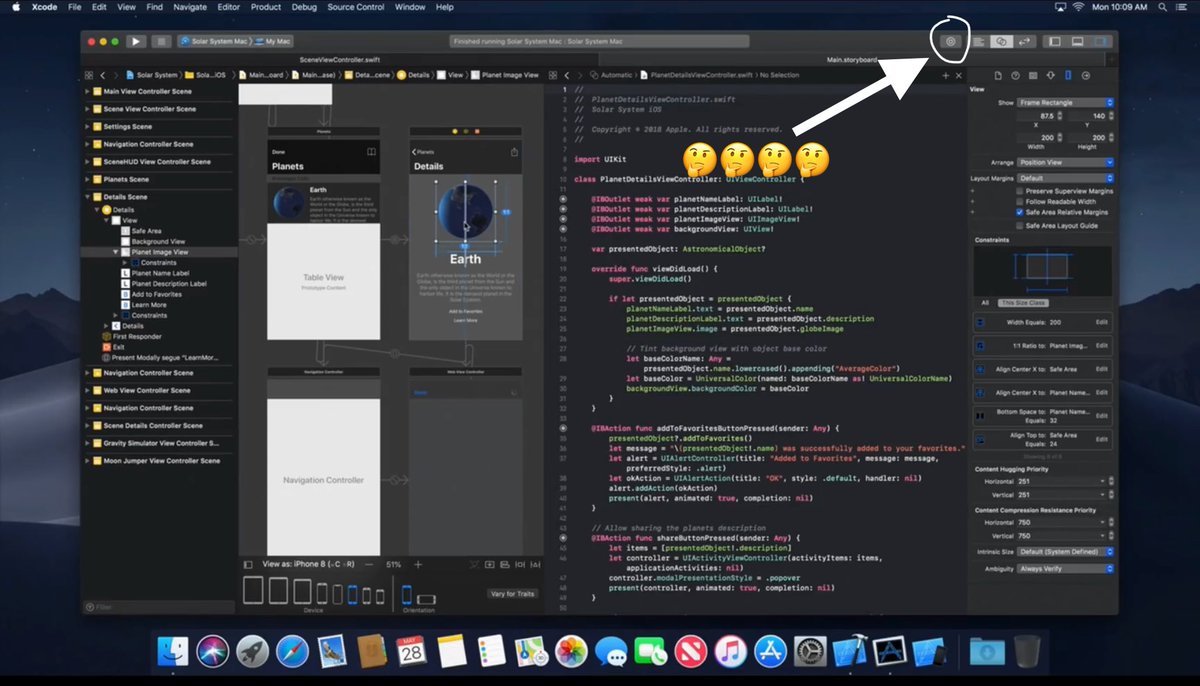Switch to SceneViewController.swift tab

[x=341, y=60]
